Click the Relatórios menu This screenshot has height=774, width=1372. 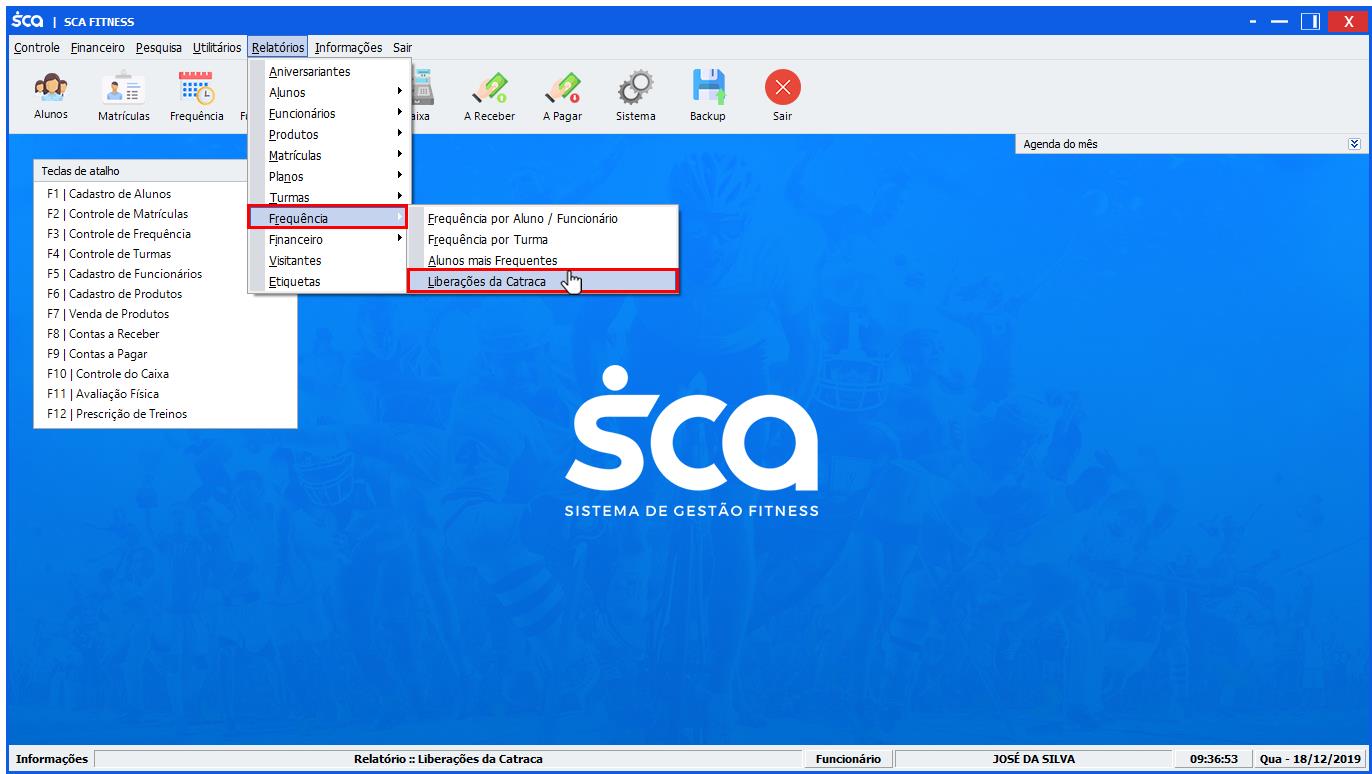click(x=278, y=47)
